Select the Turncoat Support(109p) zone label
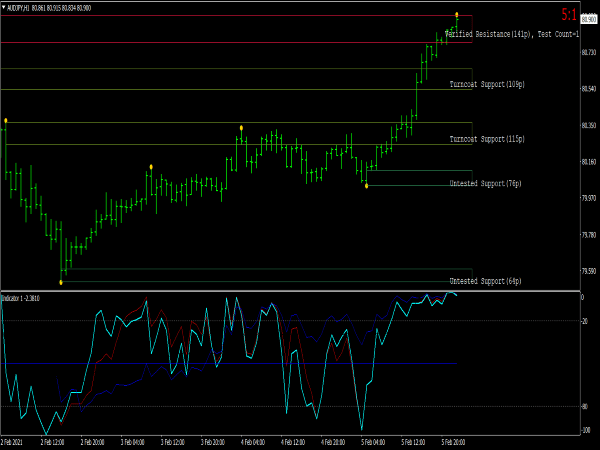Screen dimensions: 600x450 click(487, 84)
